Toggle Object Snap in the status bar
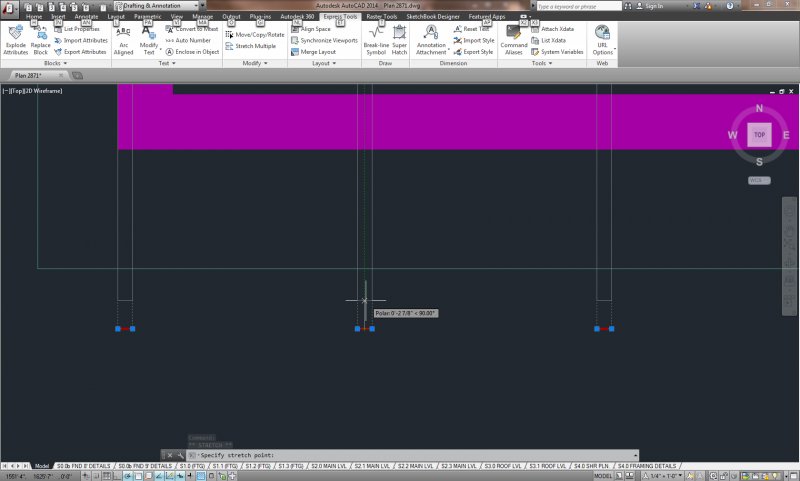Screen dimensions: 800x481 pyautogui.click(x=138, y=476)
